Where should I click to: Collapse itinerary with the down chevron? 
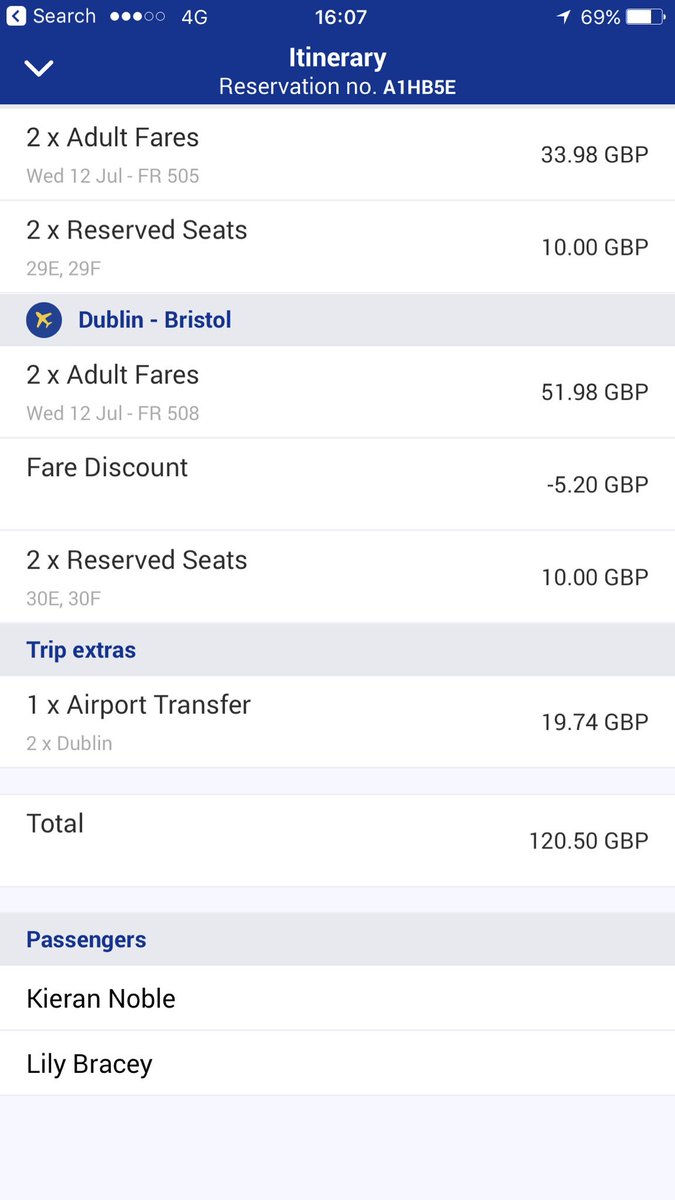click(x=39, y=69)
